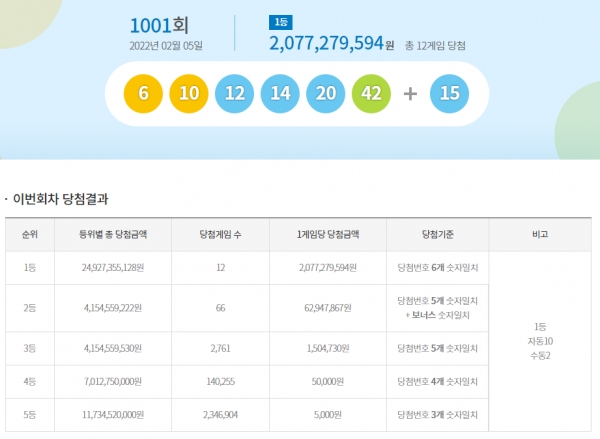Click the total amount 4,154,559,530원
Screen dimensions: 600x439
click(x=113, y=348)
